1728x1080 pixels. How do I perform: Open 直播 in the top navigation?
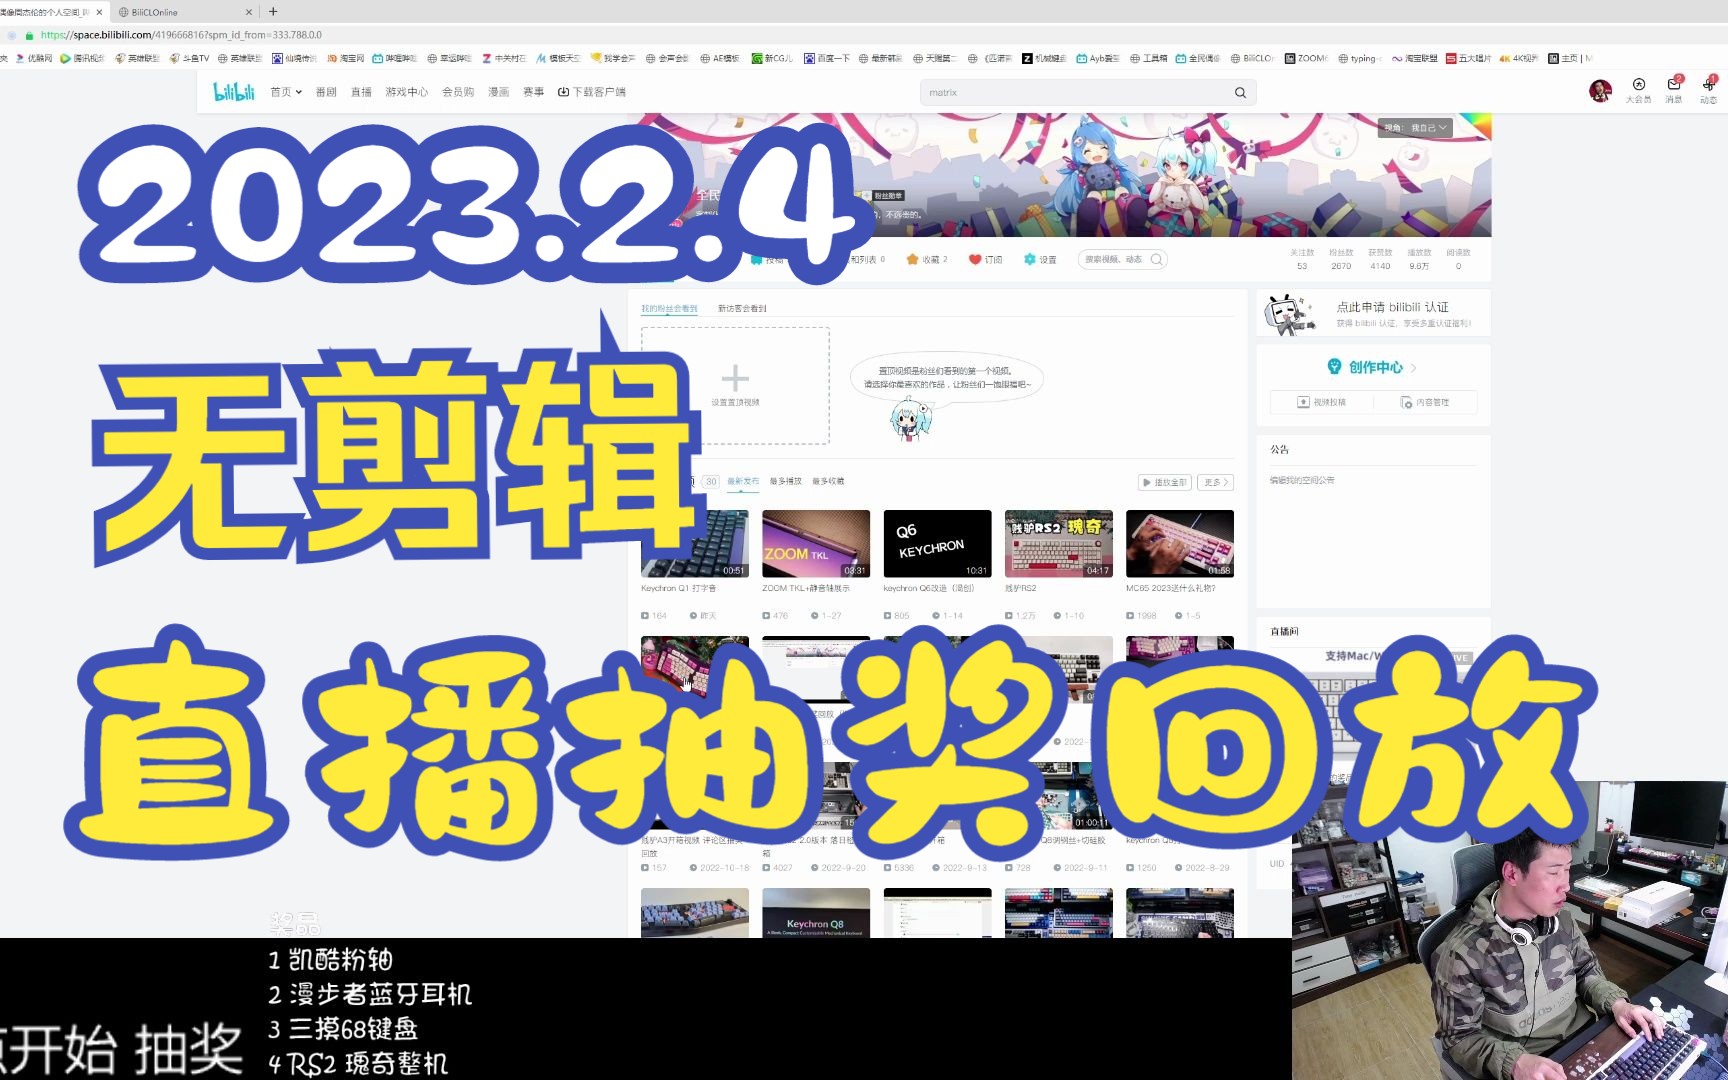tap(361, 92)
